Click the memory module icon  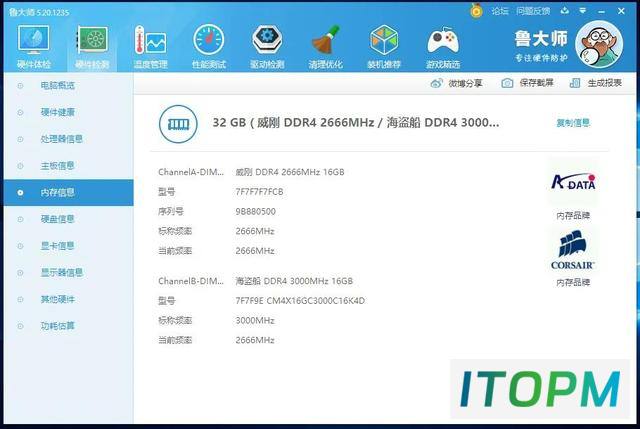point(178,124)
